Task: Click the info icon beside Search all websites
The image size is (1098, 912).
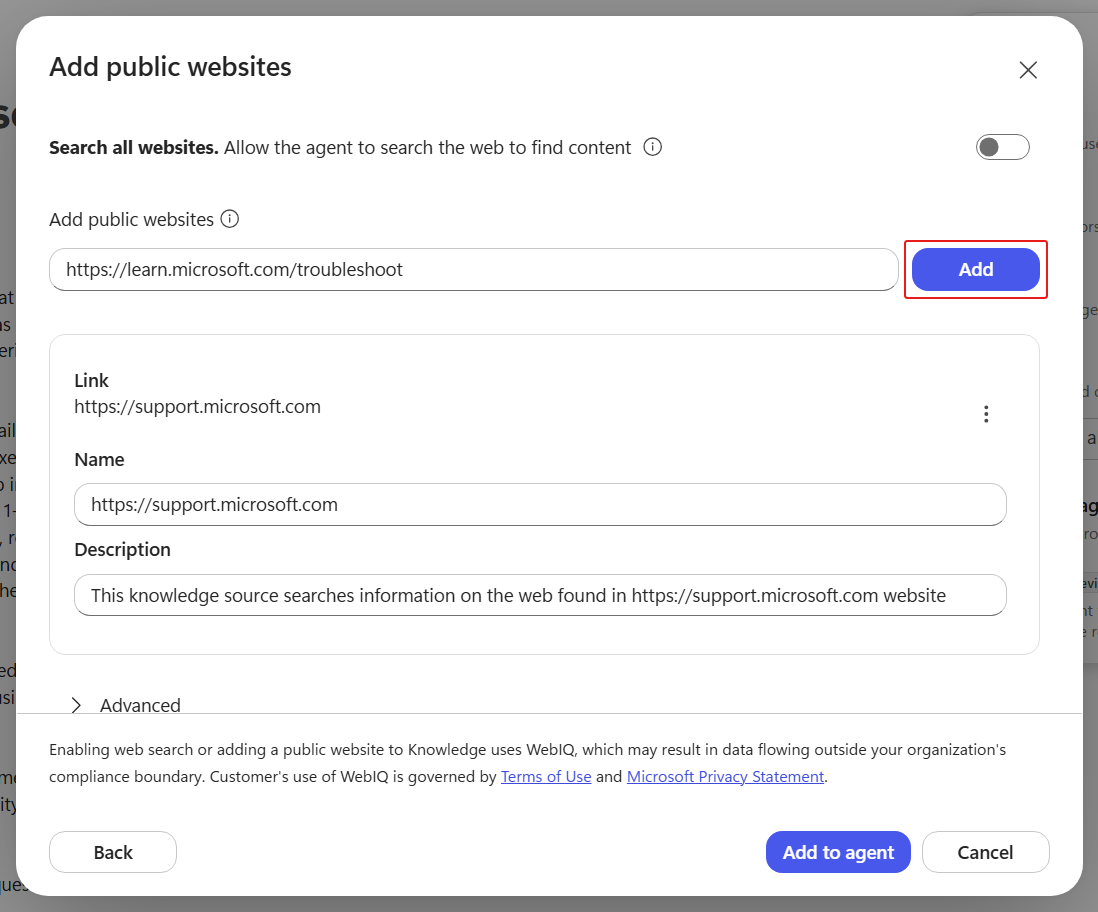Action: coord(652,147)
